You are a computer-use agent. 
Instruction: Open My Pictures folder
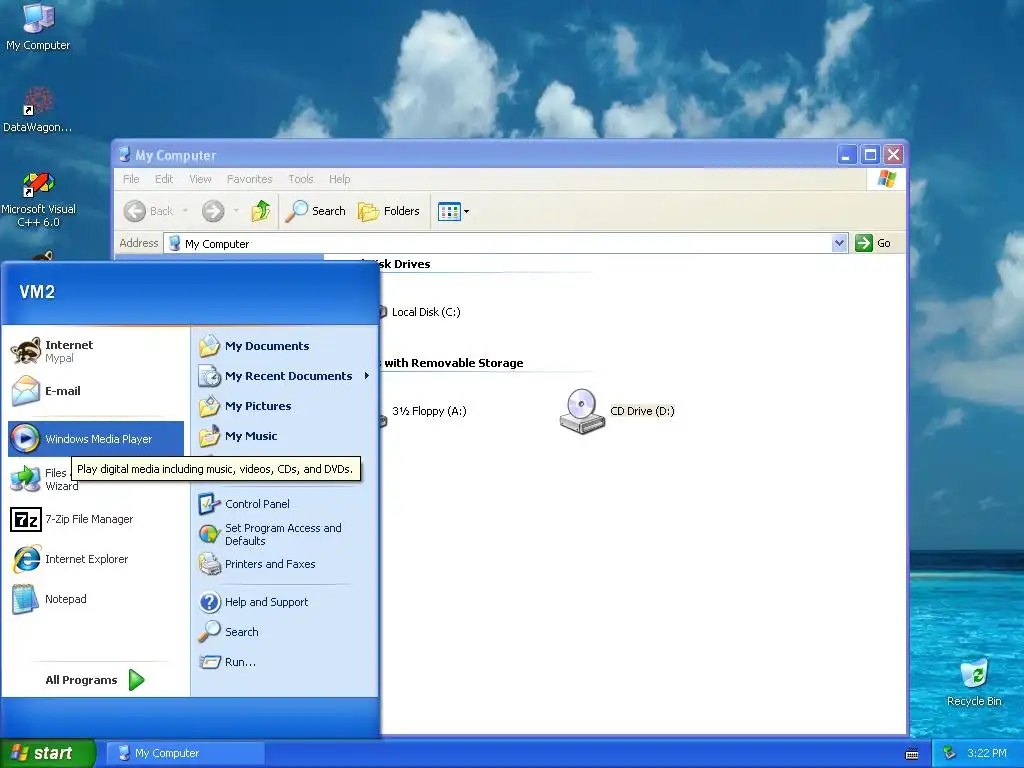pyautogui.click(x=285, y=406)
